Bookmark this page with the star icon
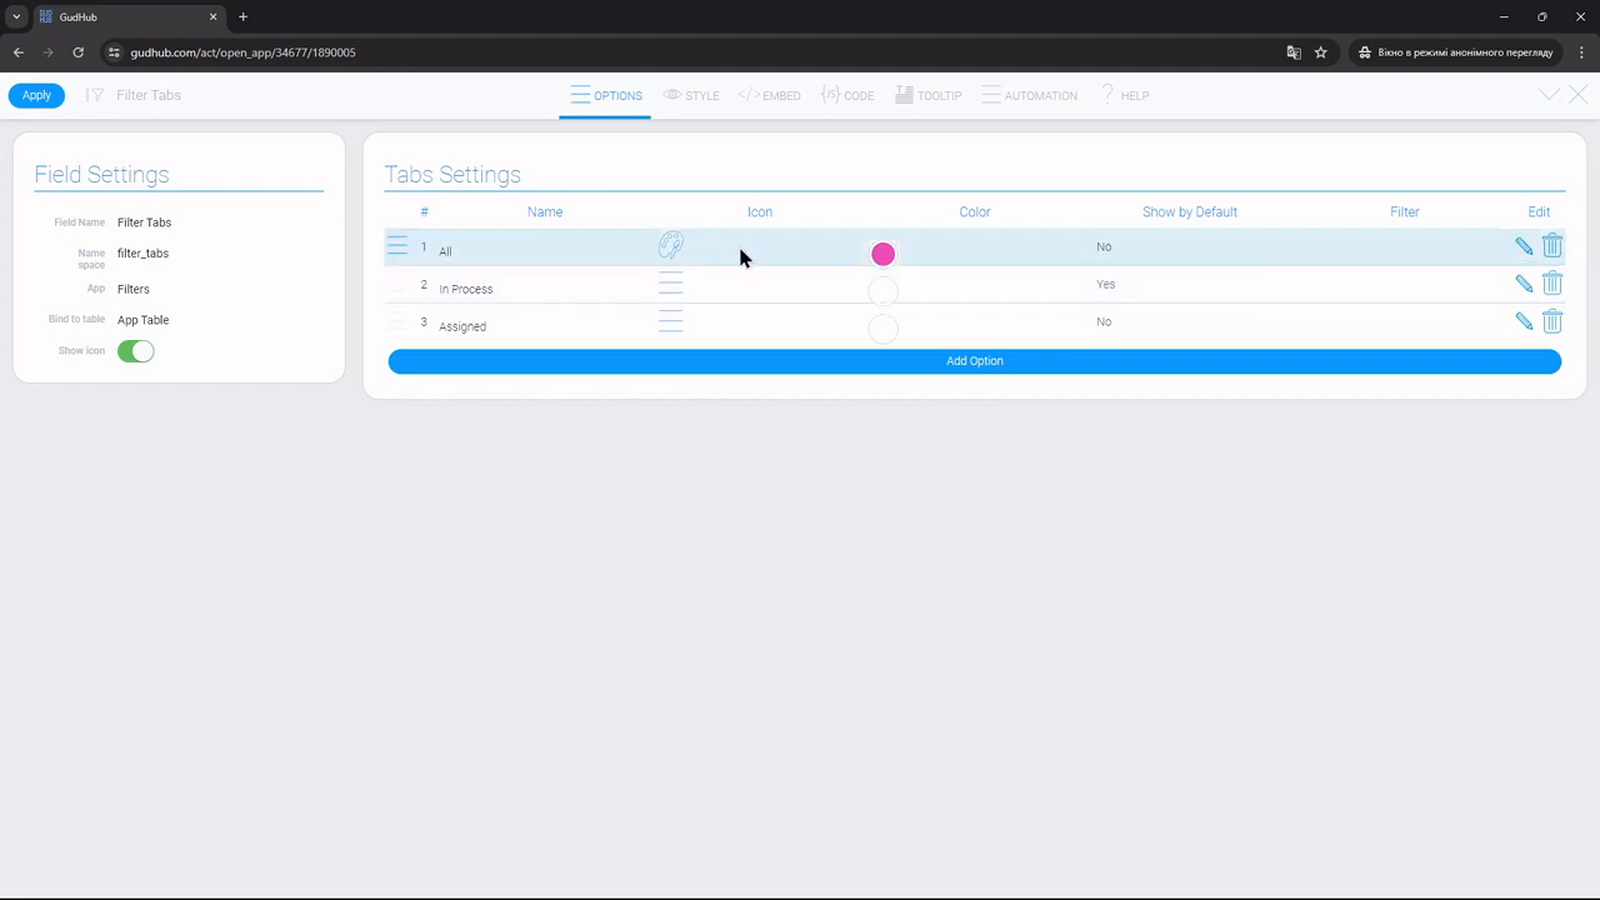1600x900 pixels. [x=1321, y=52]
